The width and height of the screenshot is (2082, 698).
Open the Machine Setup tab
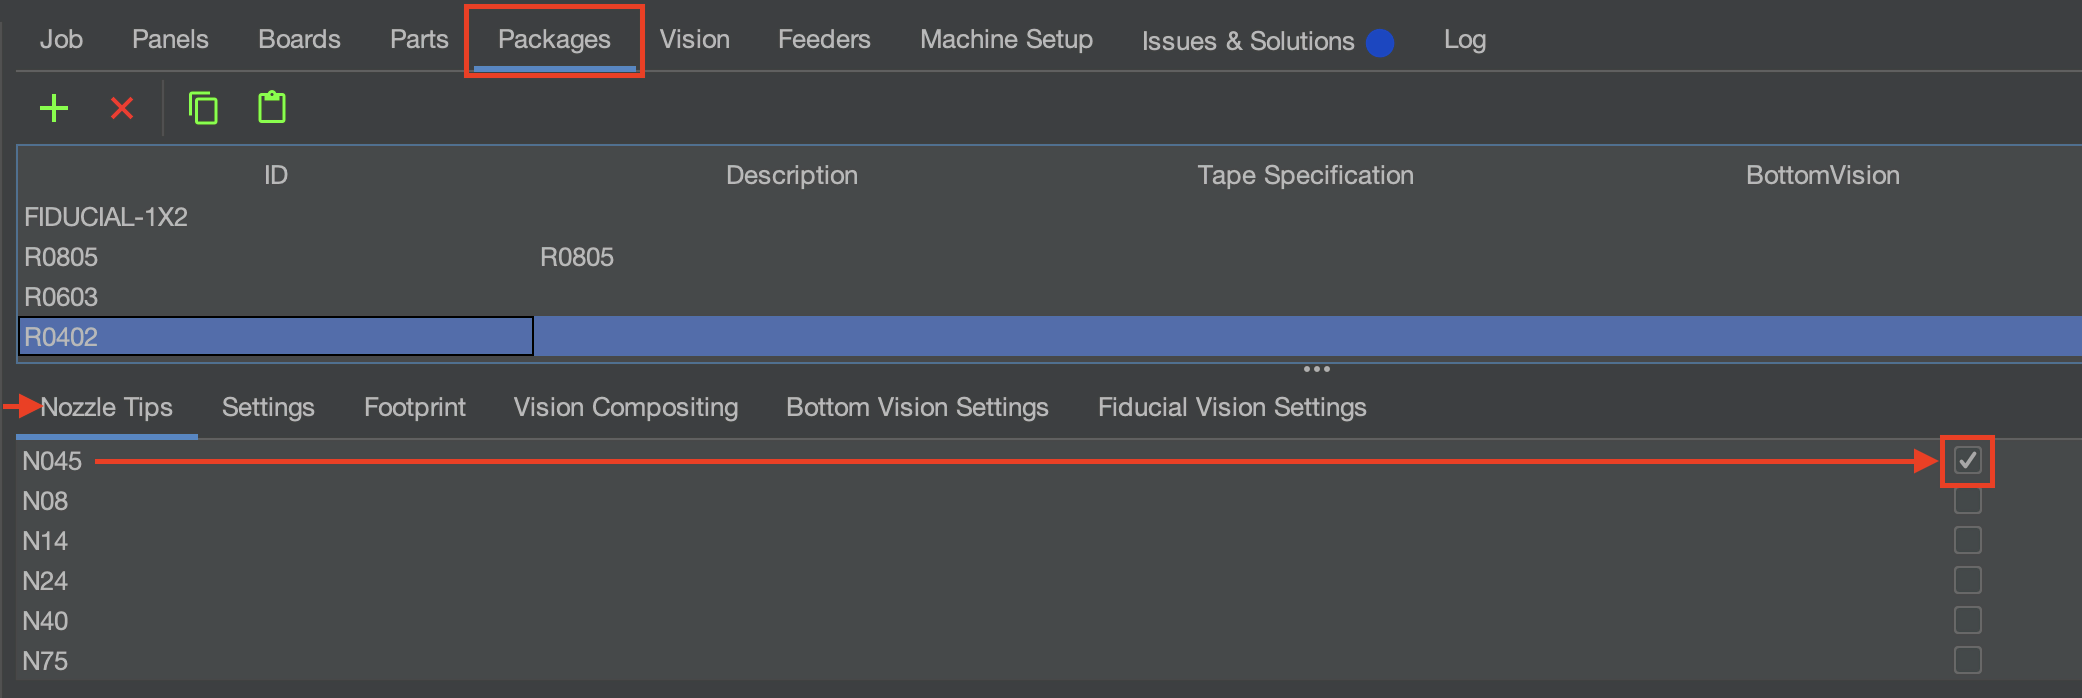(1006, 40)
